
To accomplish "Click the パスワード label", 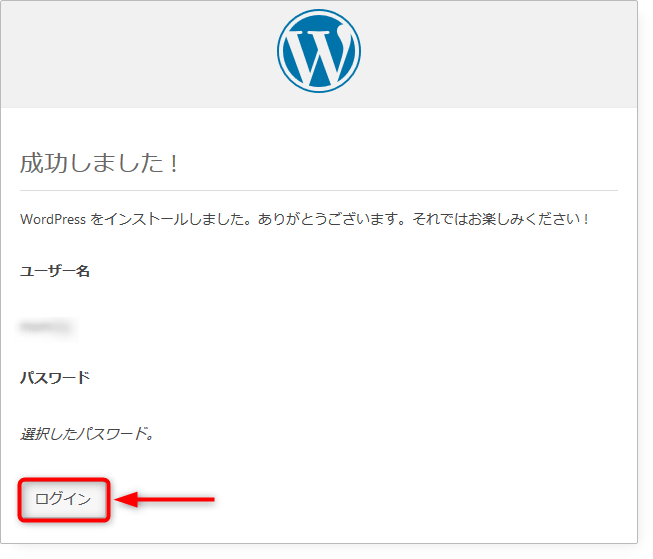I will point(55,378).
